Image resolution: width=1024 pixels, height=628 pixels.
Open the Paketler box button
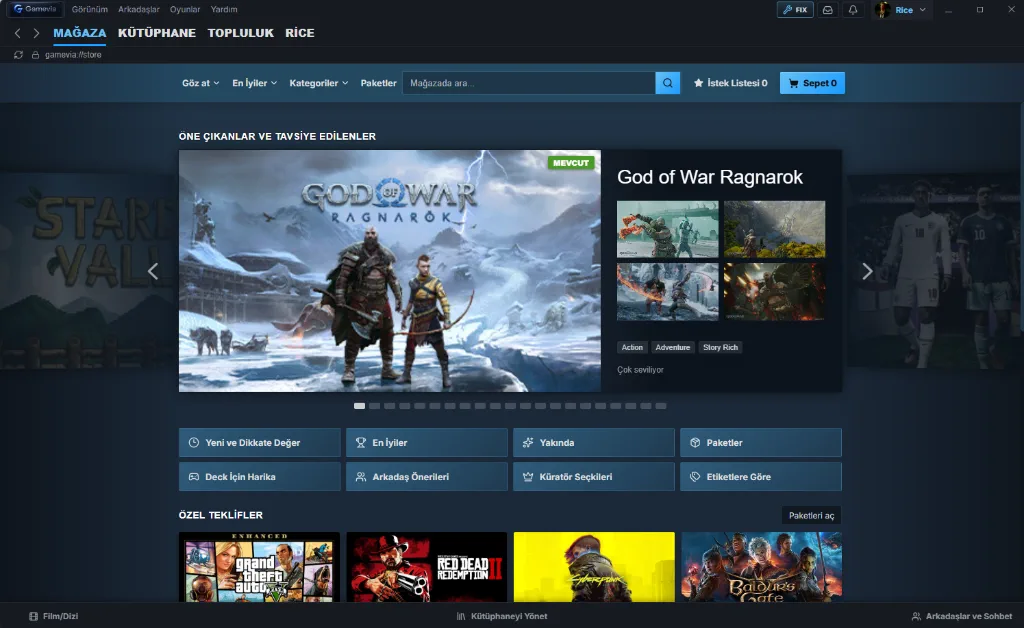point(761,443)
